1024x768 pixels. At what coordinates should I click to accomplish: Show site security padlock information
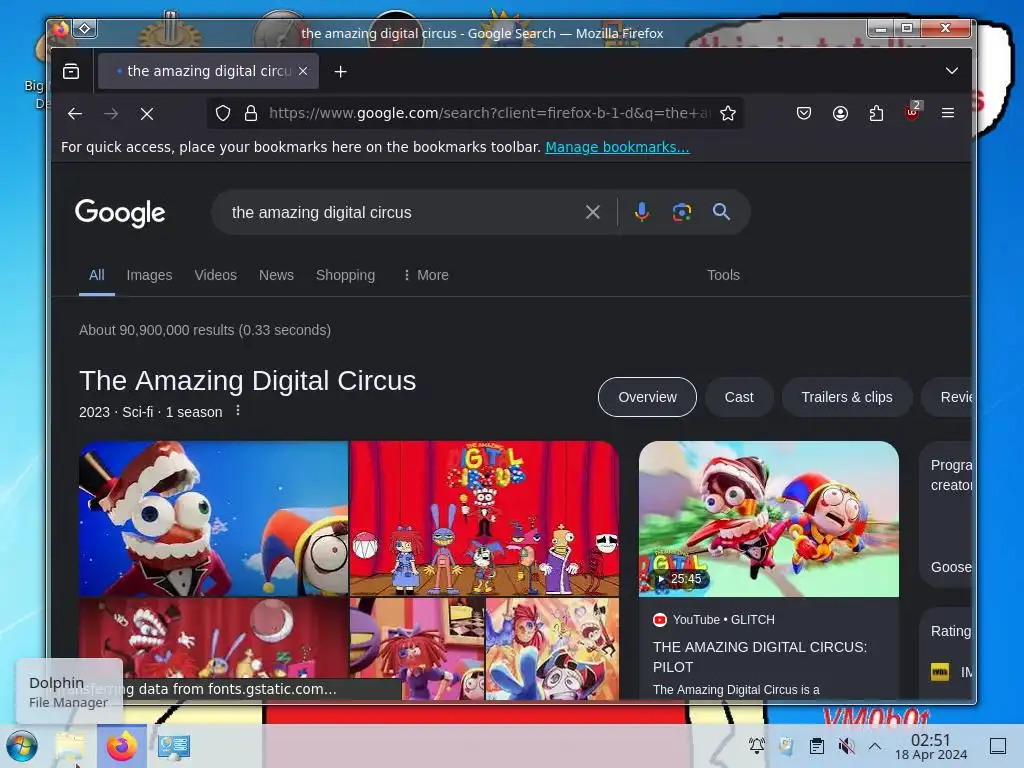[x=251, y=114]
